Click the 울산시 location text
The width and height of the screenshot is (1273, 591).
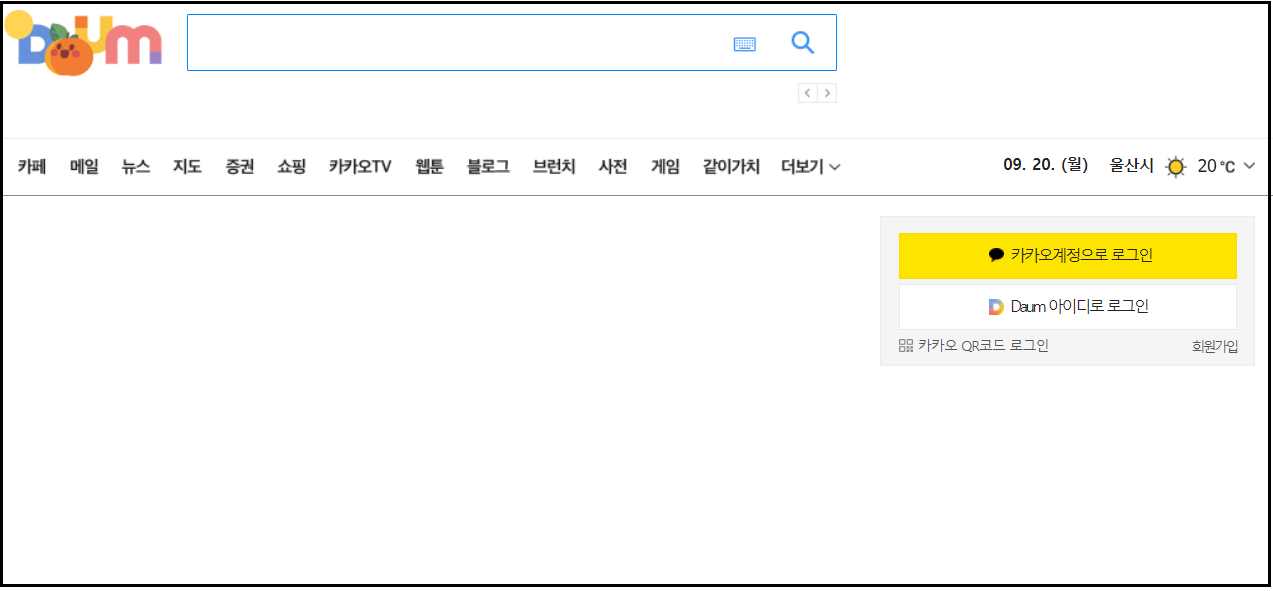pyautogui.click(x=1132, y=165)
